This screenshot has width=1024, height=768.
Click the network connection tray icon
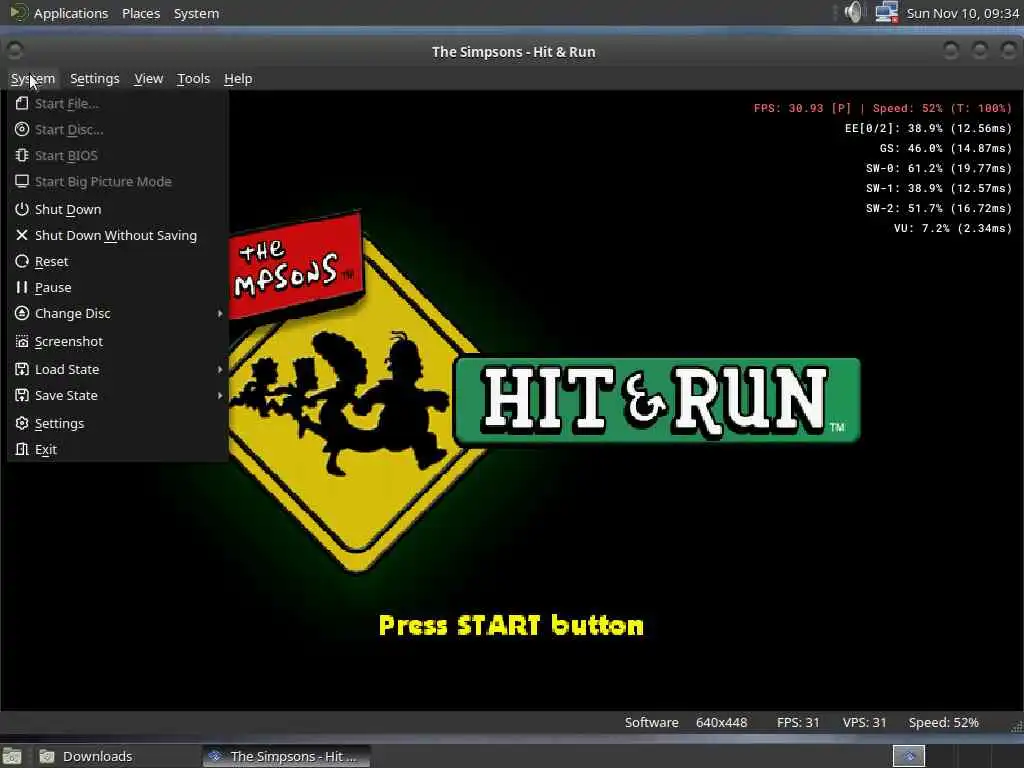[886, 12]
